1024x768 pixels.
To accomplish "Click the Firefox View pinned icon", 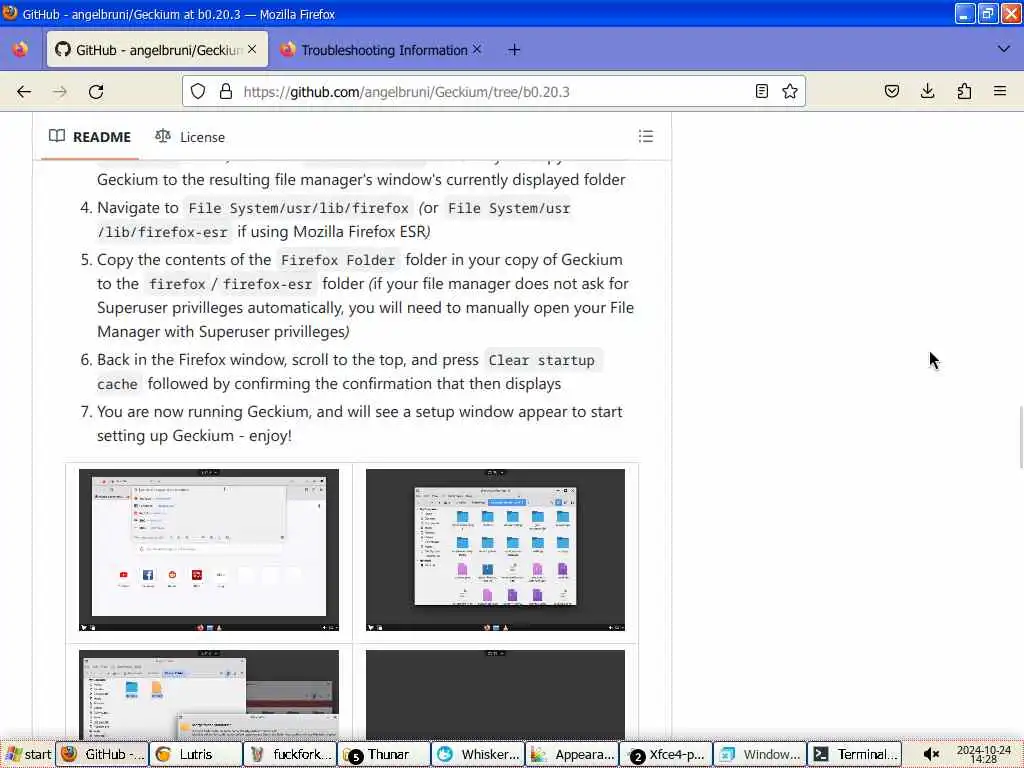I will 20,50.
